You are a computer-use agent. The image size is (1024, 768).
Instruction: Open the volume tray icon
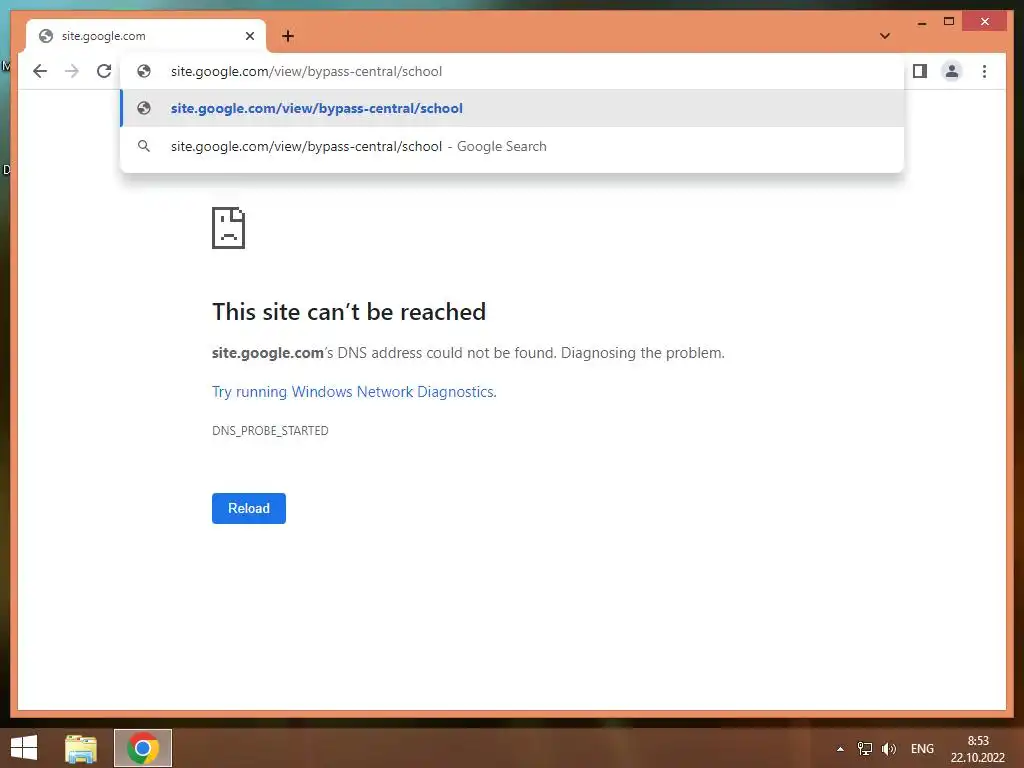(x=888, y=749)
